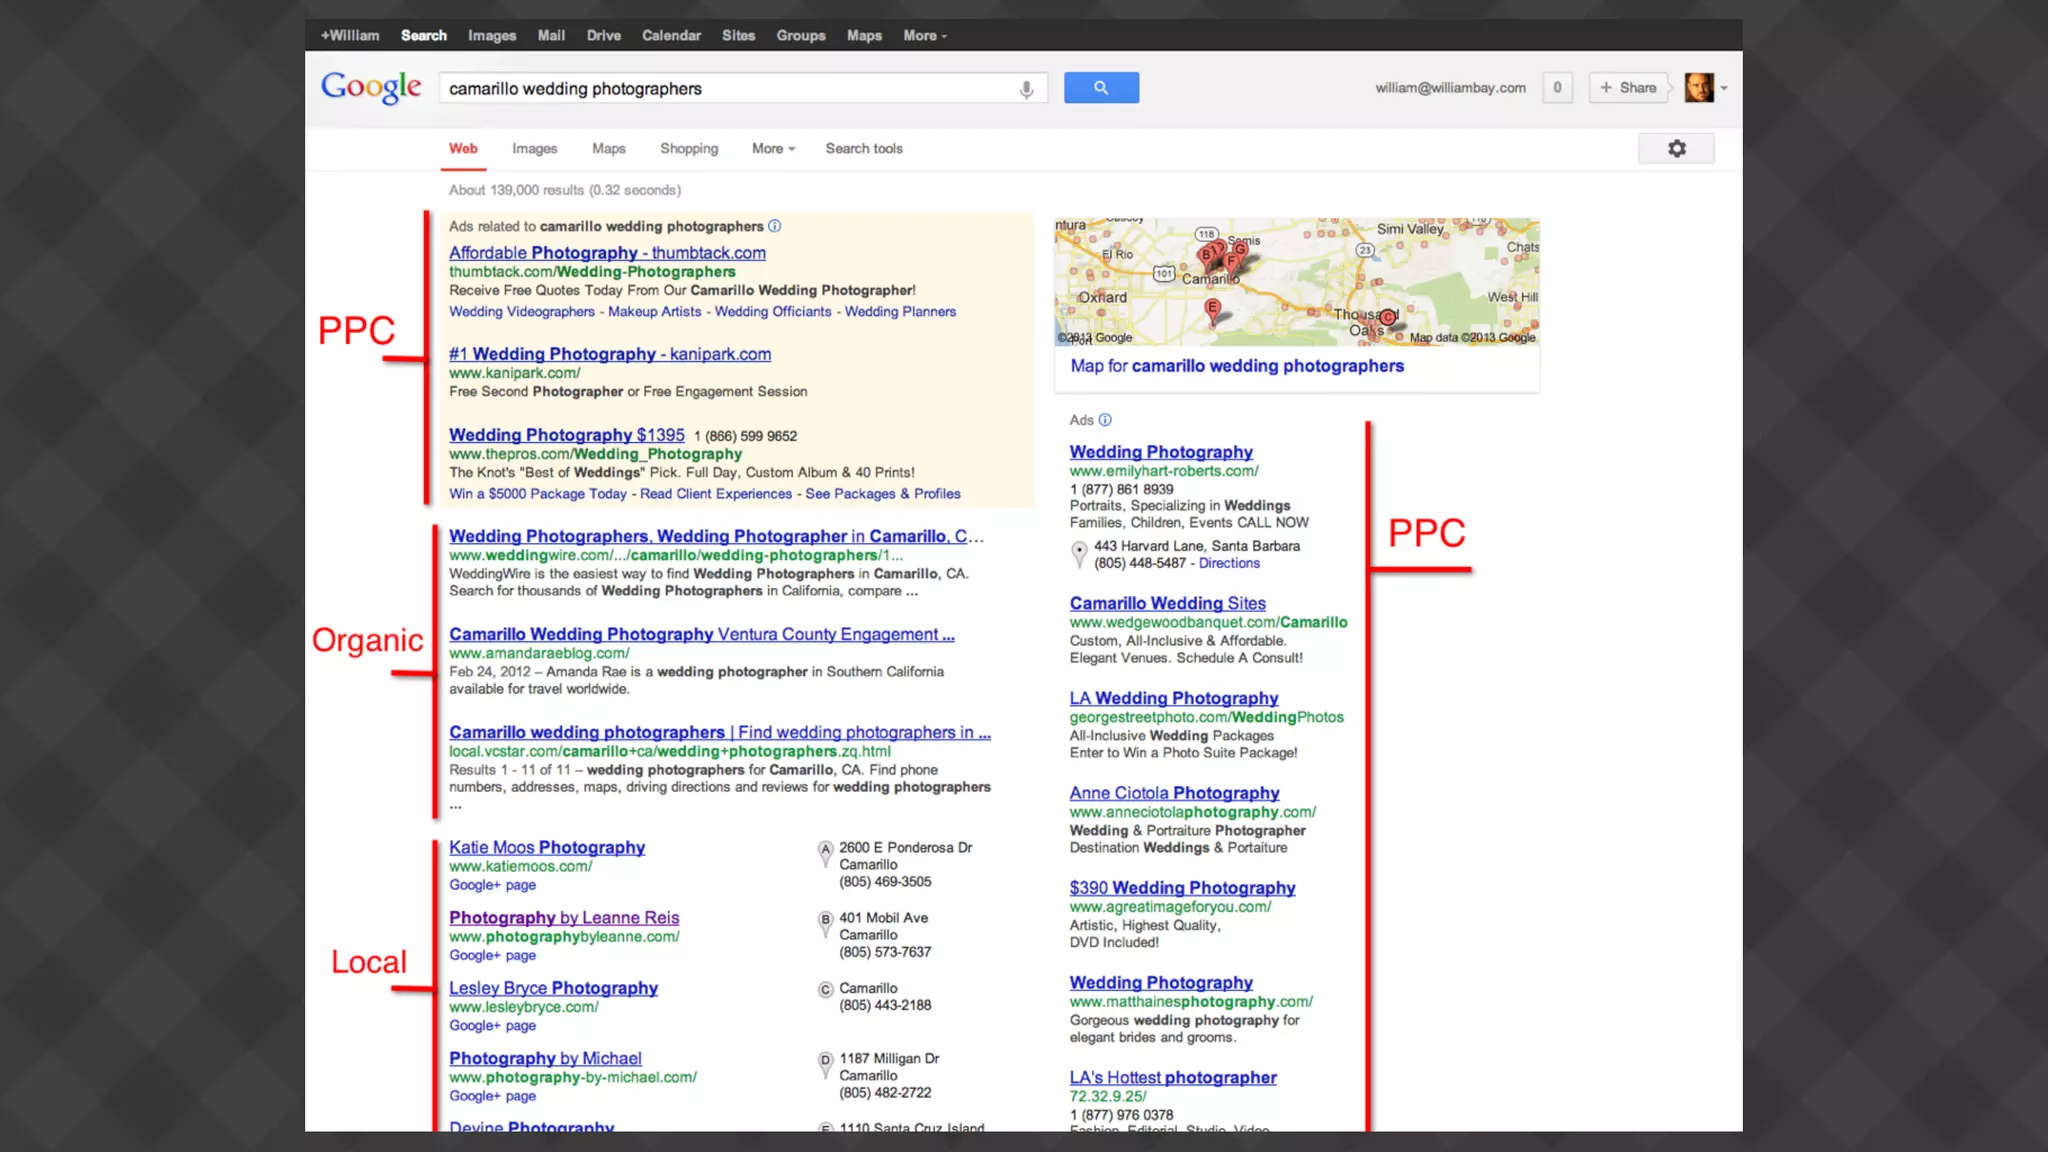Open notifications count box showing 0
Screen dimensions: 2048x1152
tap(1557, 88)
